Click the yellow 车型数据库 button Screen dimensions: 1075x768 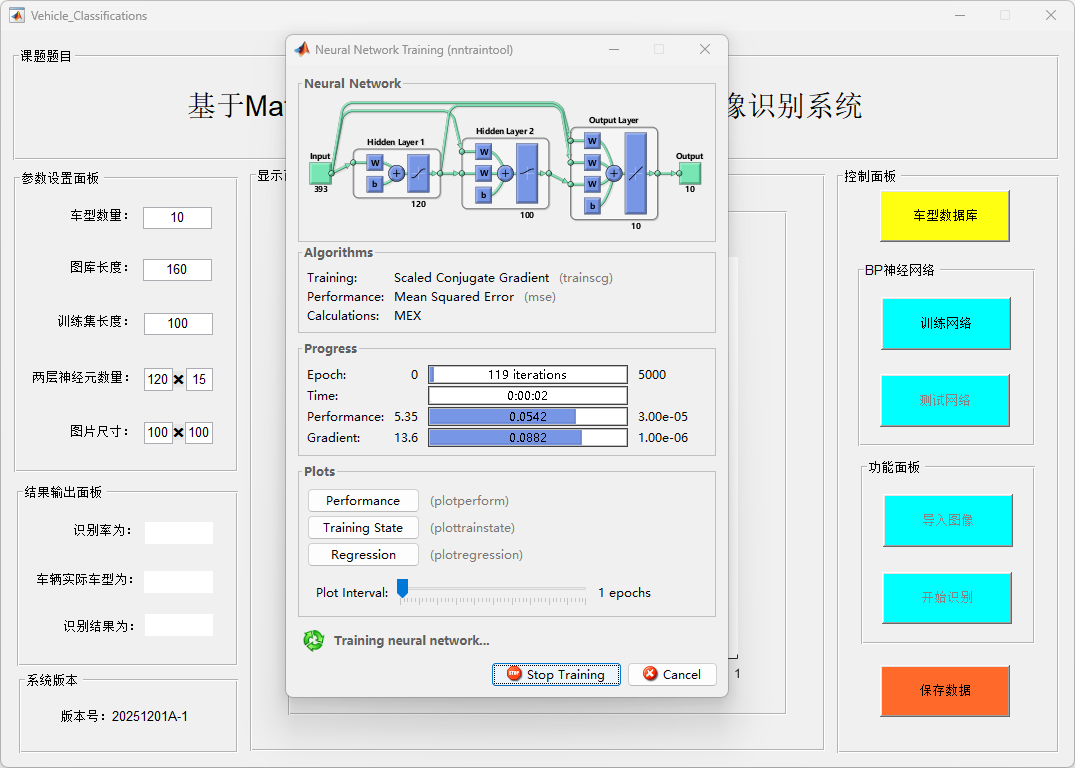(x=945, y=215)
